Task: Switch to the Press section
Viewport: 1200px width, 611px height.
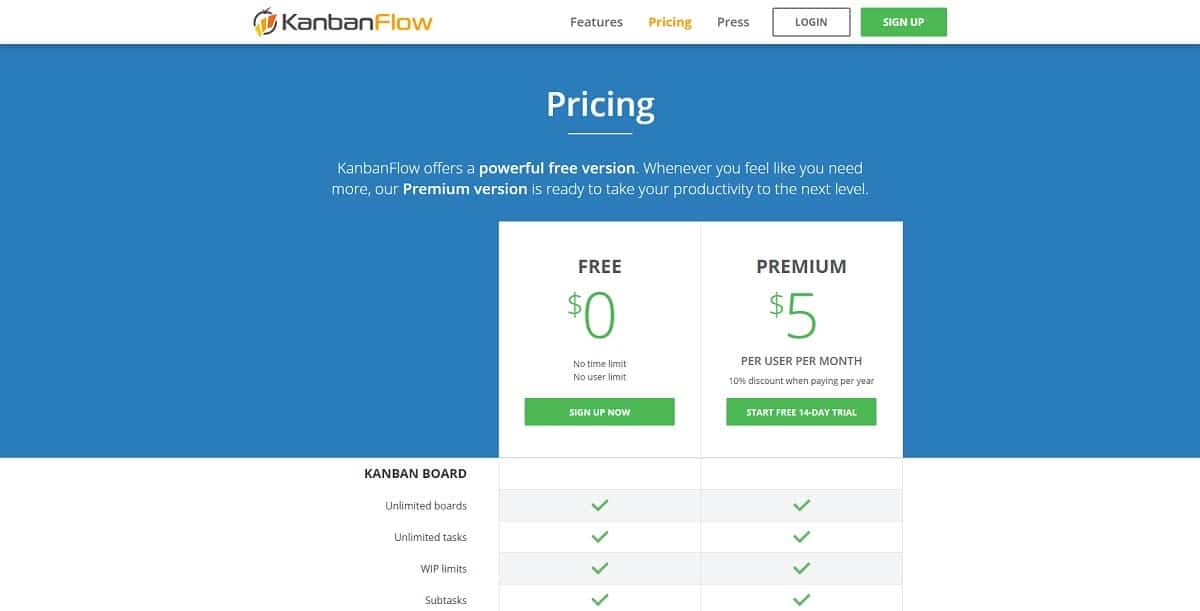Action: [732, 21]
